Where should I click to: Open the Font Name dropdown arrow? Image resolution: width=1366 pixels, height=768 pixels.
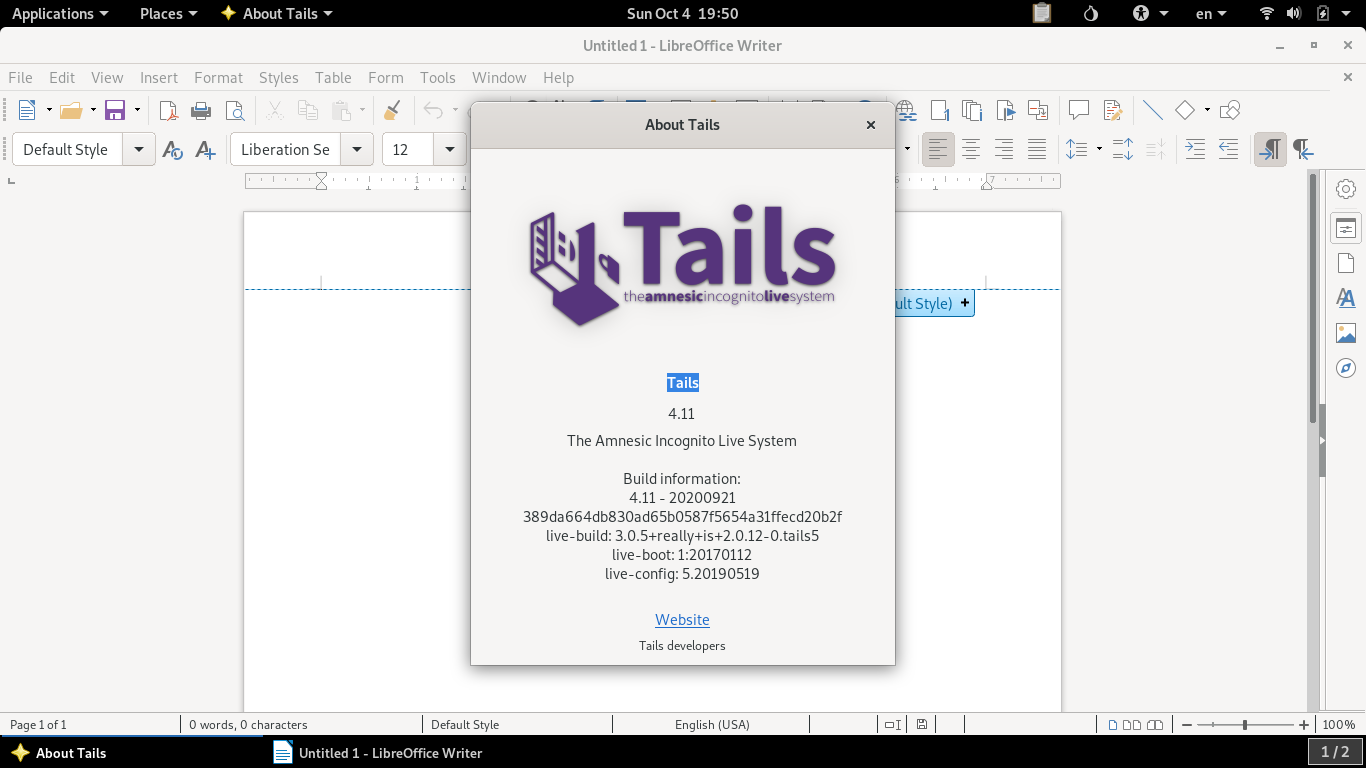[x=357, y=150]
